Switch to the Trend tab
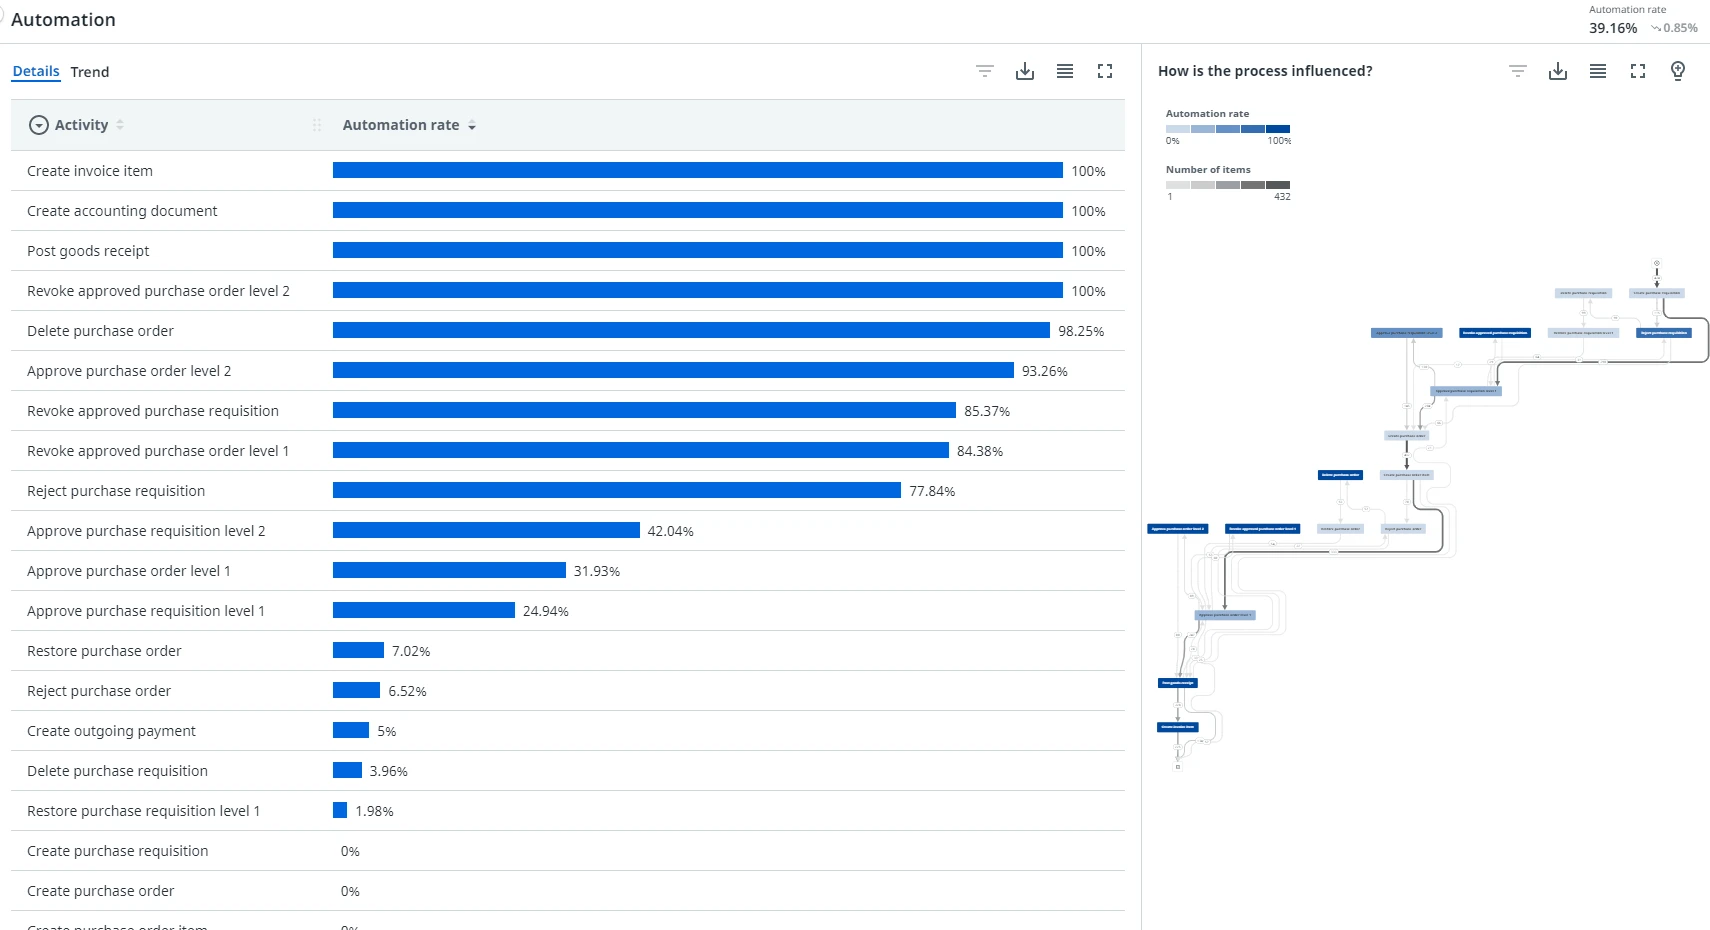This screenshot has height=930, width=1710. click(x=90, y=72)
